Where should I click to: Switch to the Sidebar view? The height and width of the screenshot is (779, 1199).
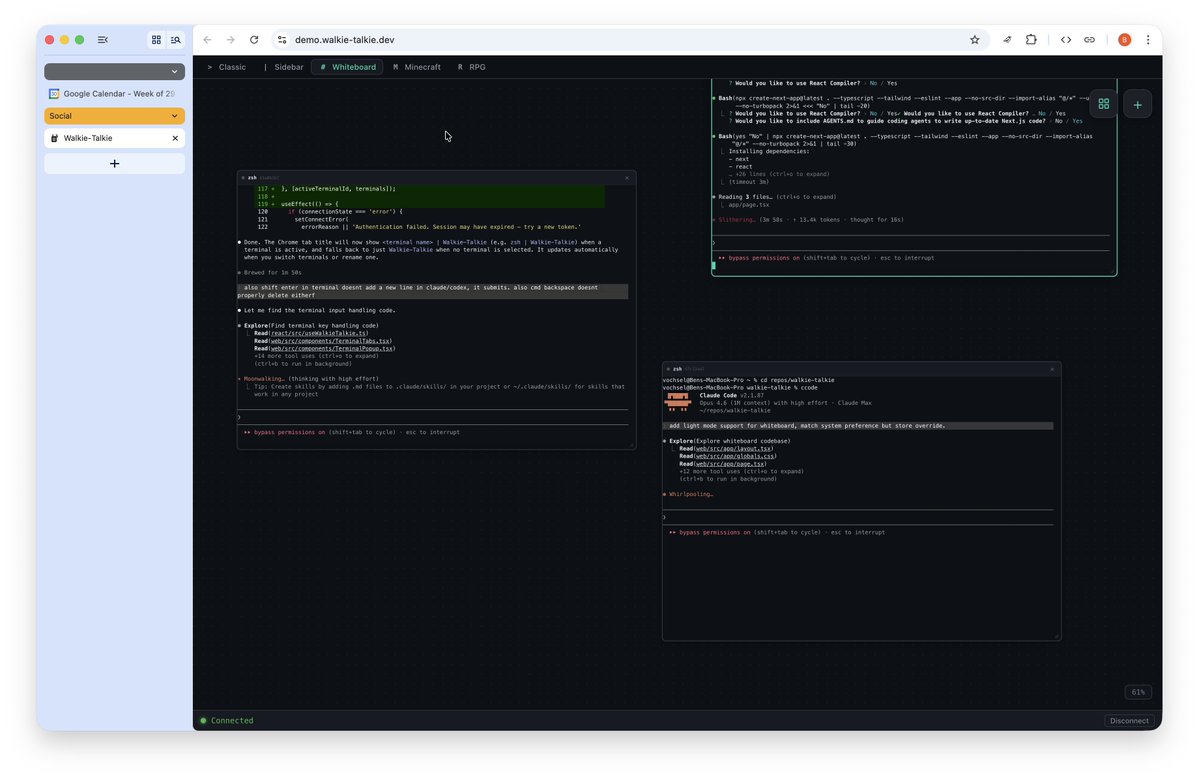[284, 67]
